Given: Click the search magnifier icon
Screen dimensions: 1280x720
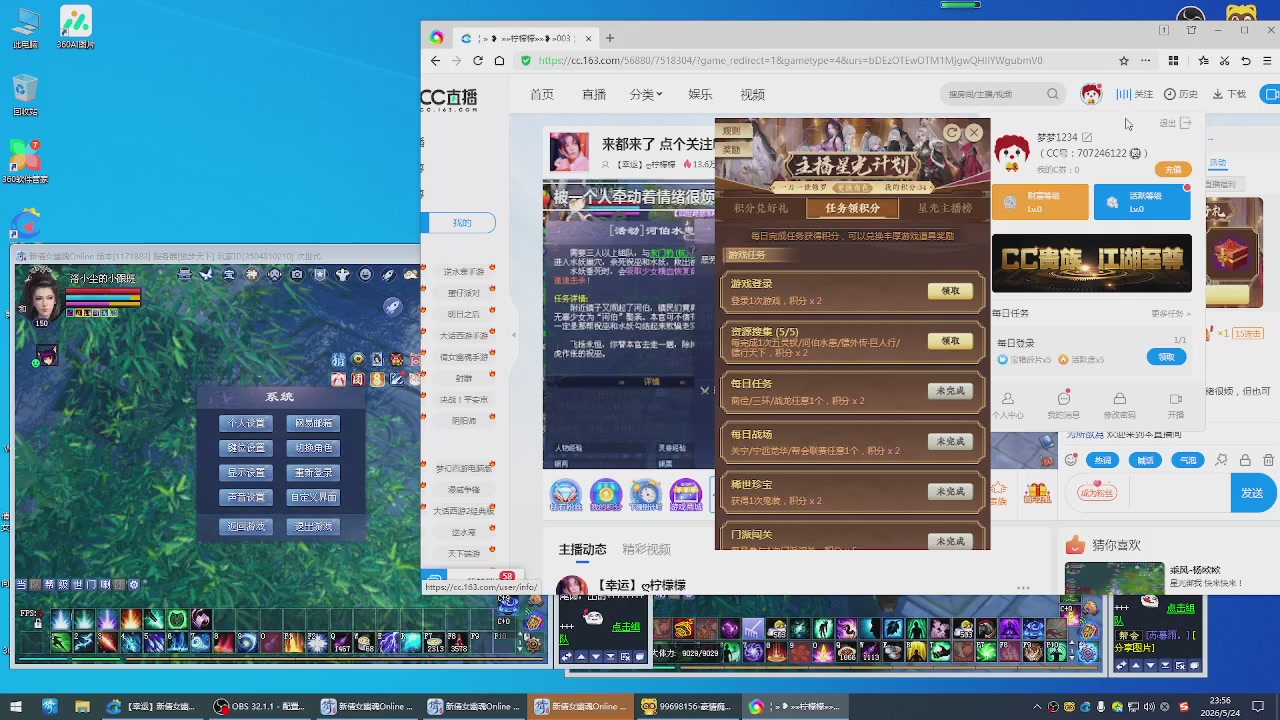Looking at the screenshot, I should [x=1052, y=94].
